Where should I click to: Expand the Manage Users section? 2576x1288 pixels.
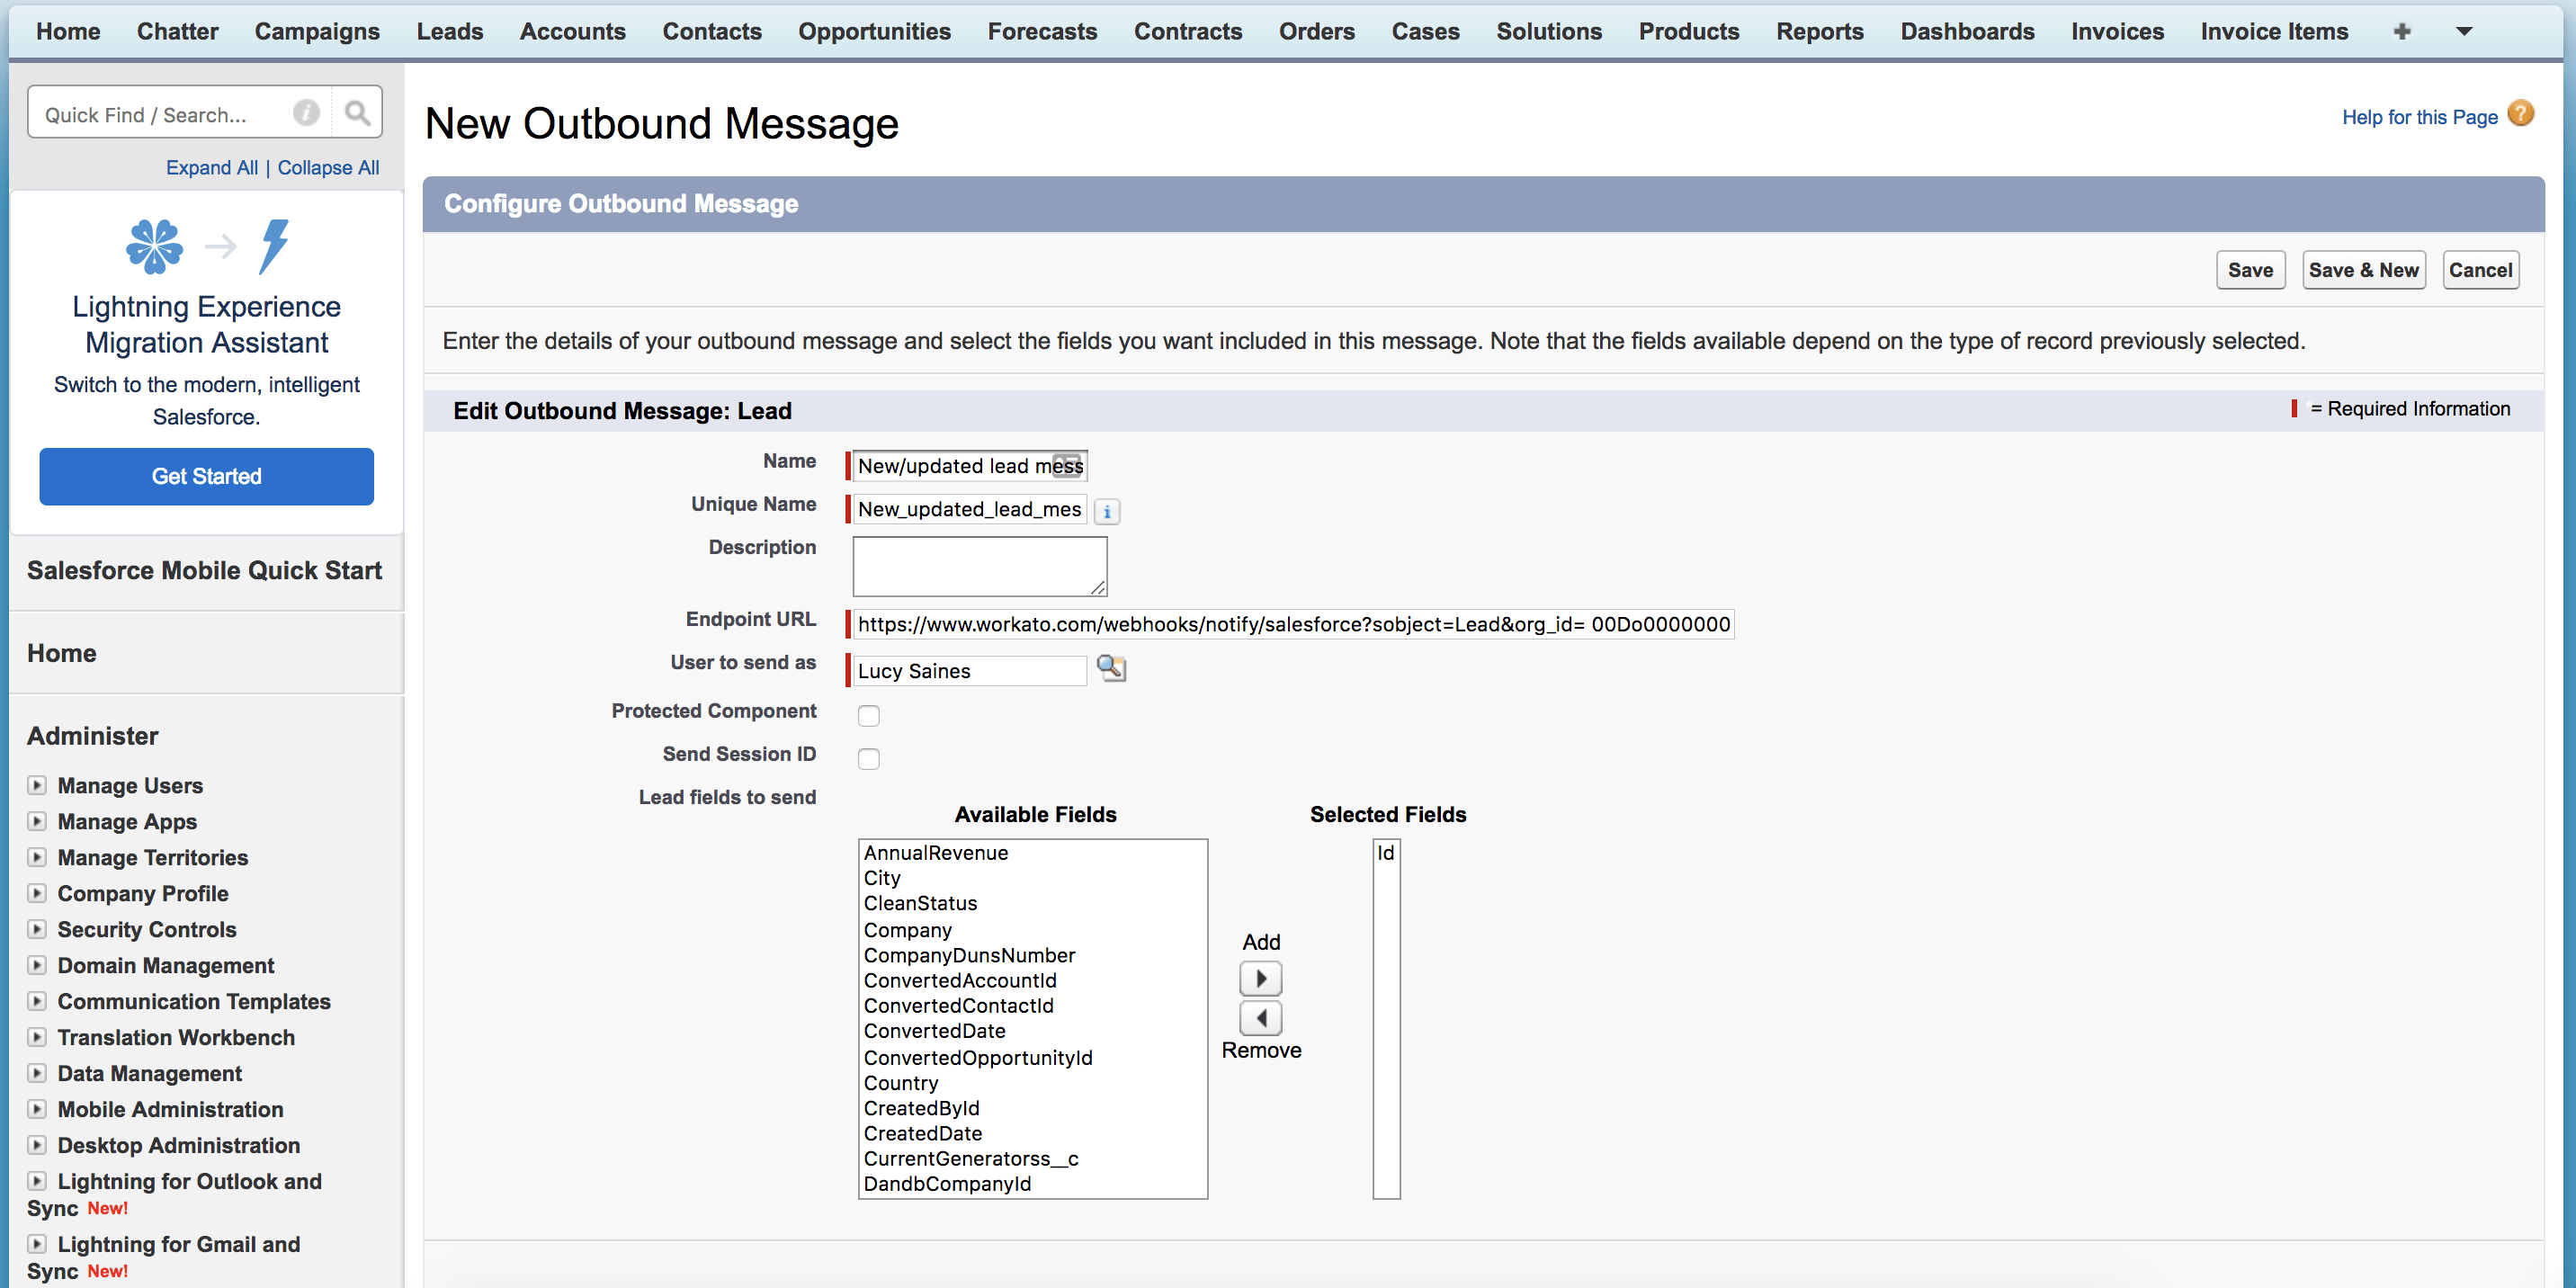click(x=37, y=785)
